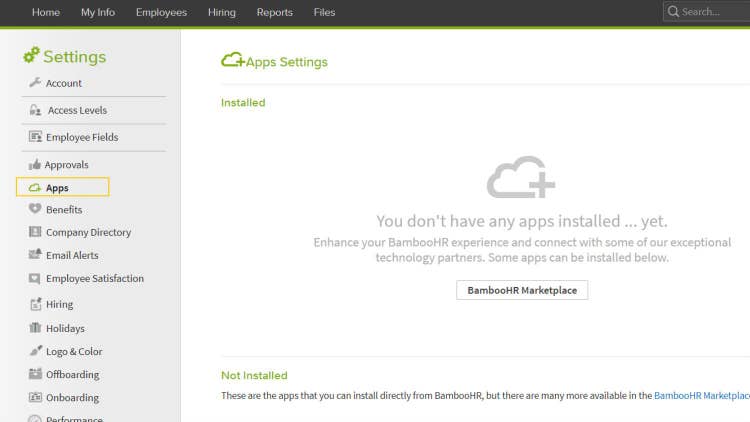The image size is (750, 422).
Task: Open Hiring settings in sidebar
Action: (x=59, y=304)
